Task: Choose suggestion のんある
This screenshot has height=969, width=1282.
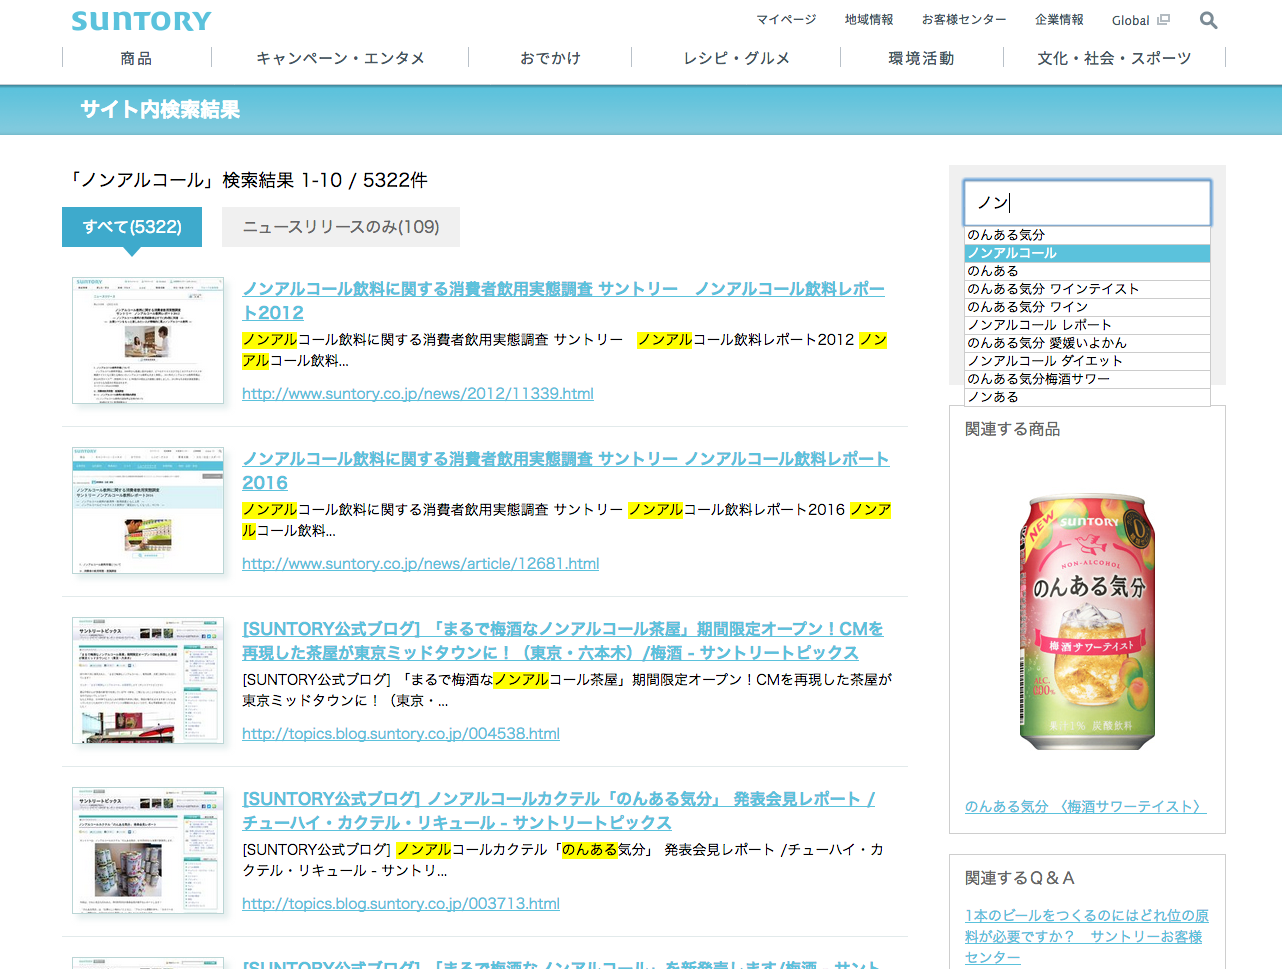Action: [1087, 271]
